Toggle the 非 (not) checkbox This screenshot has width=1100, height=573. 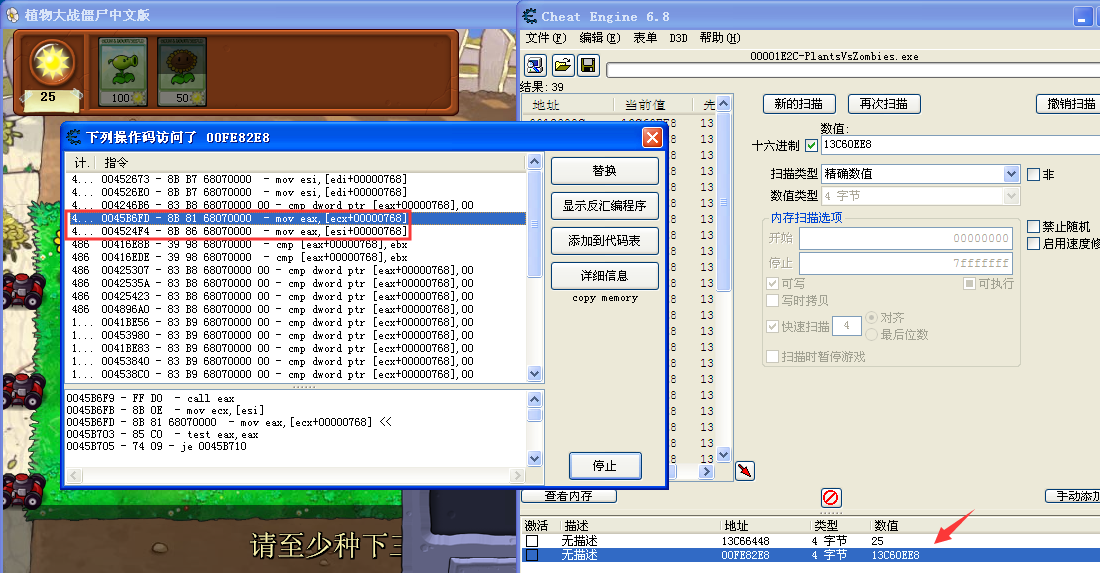pos(1033,174)
